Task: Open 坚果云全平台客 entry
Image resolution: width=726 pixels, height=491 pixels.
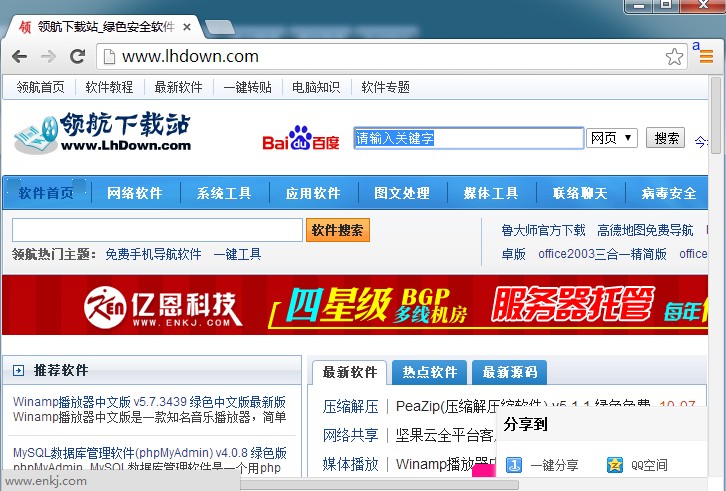Action: click(446, 435)
